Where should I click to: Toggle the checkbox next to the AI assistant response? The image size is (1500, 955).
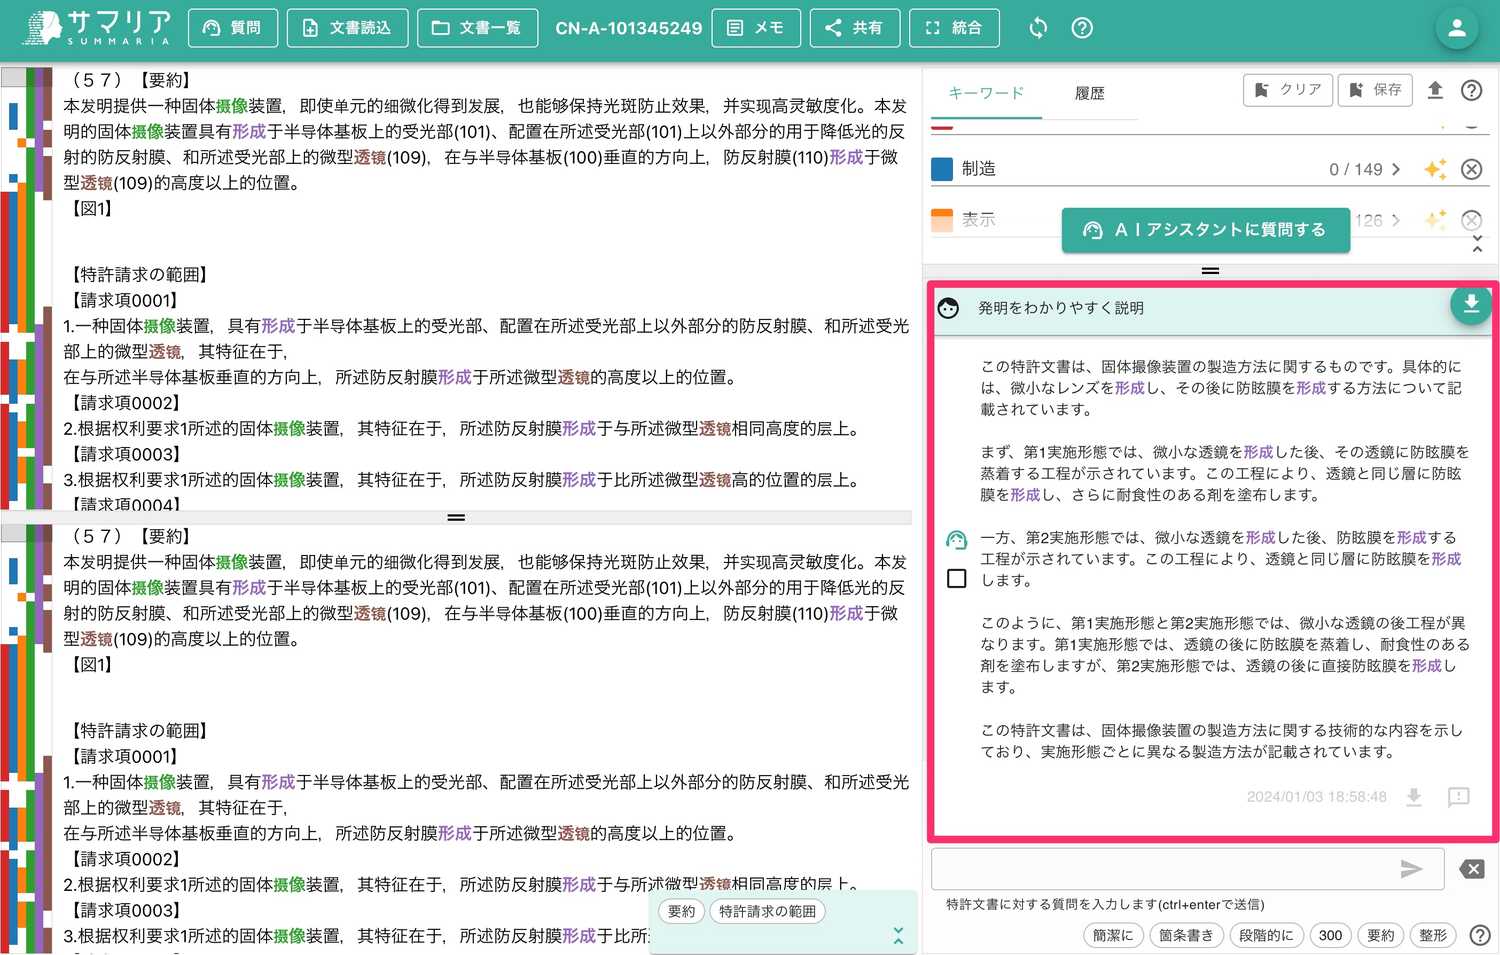[956, 578]
